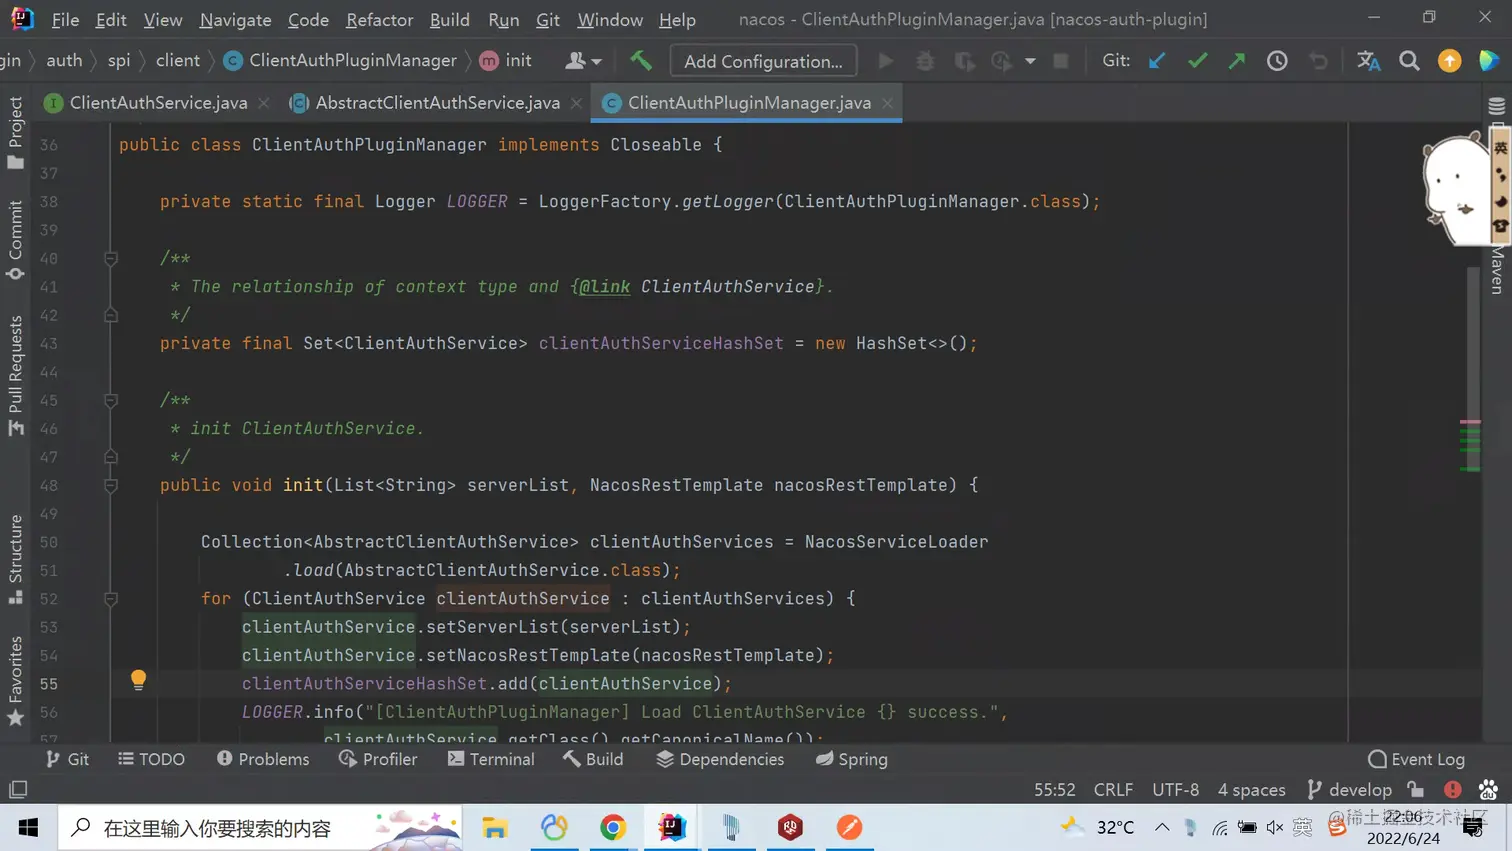Screen dimensions: 1512x851
Task: Click the Windows taskbar search box
Action: tap(260, 828)
